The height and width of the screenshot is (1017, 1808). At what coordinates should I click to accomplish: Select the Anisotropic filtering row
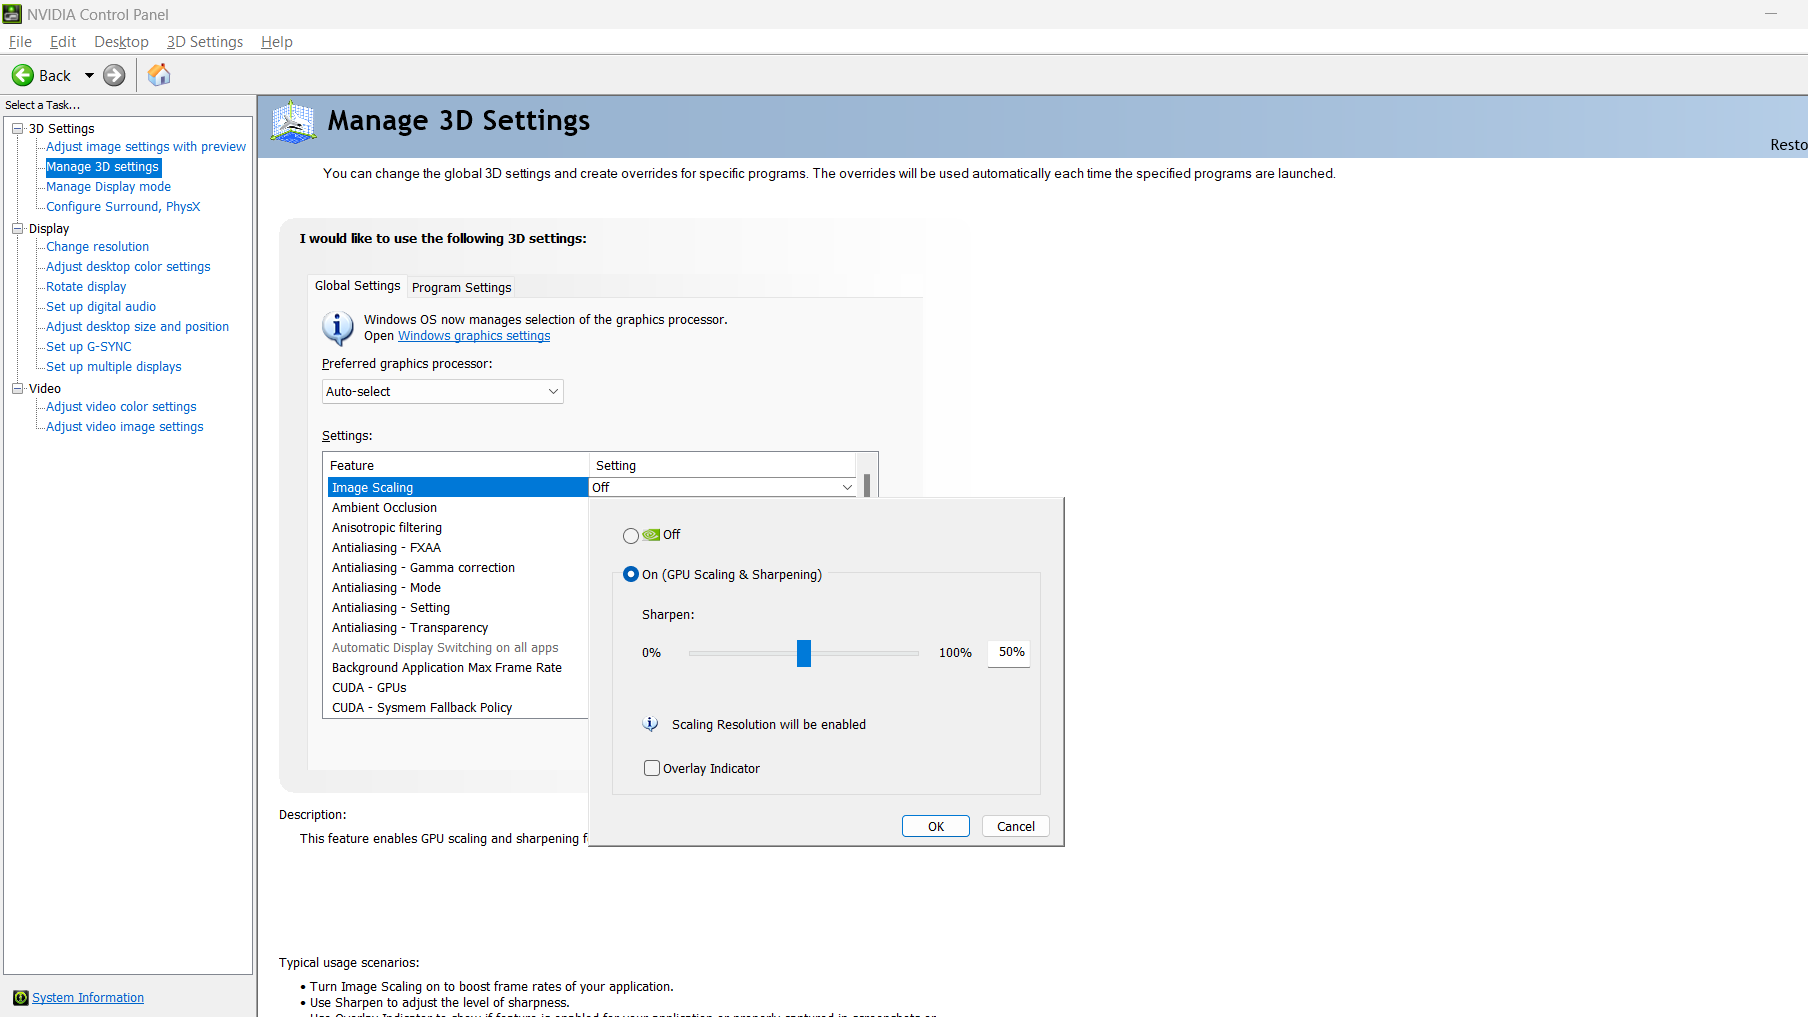tap(458, 528)
